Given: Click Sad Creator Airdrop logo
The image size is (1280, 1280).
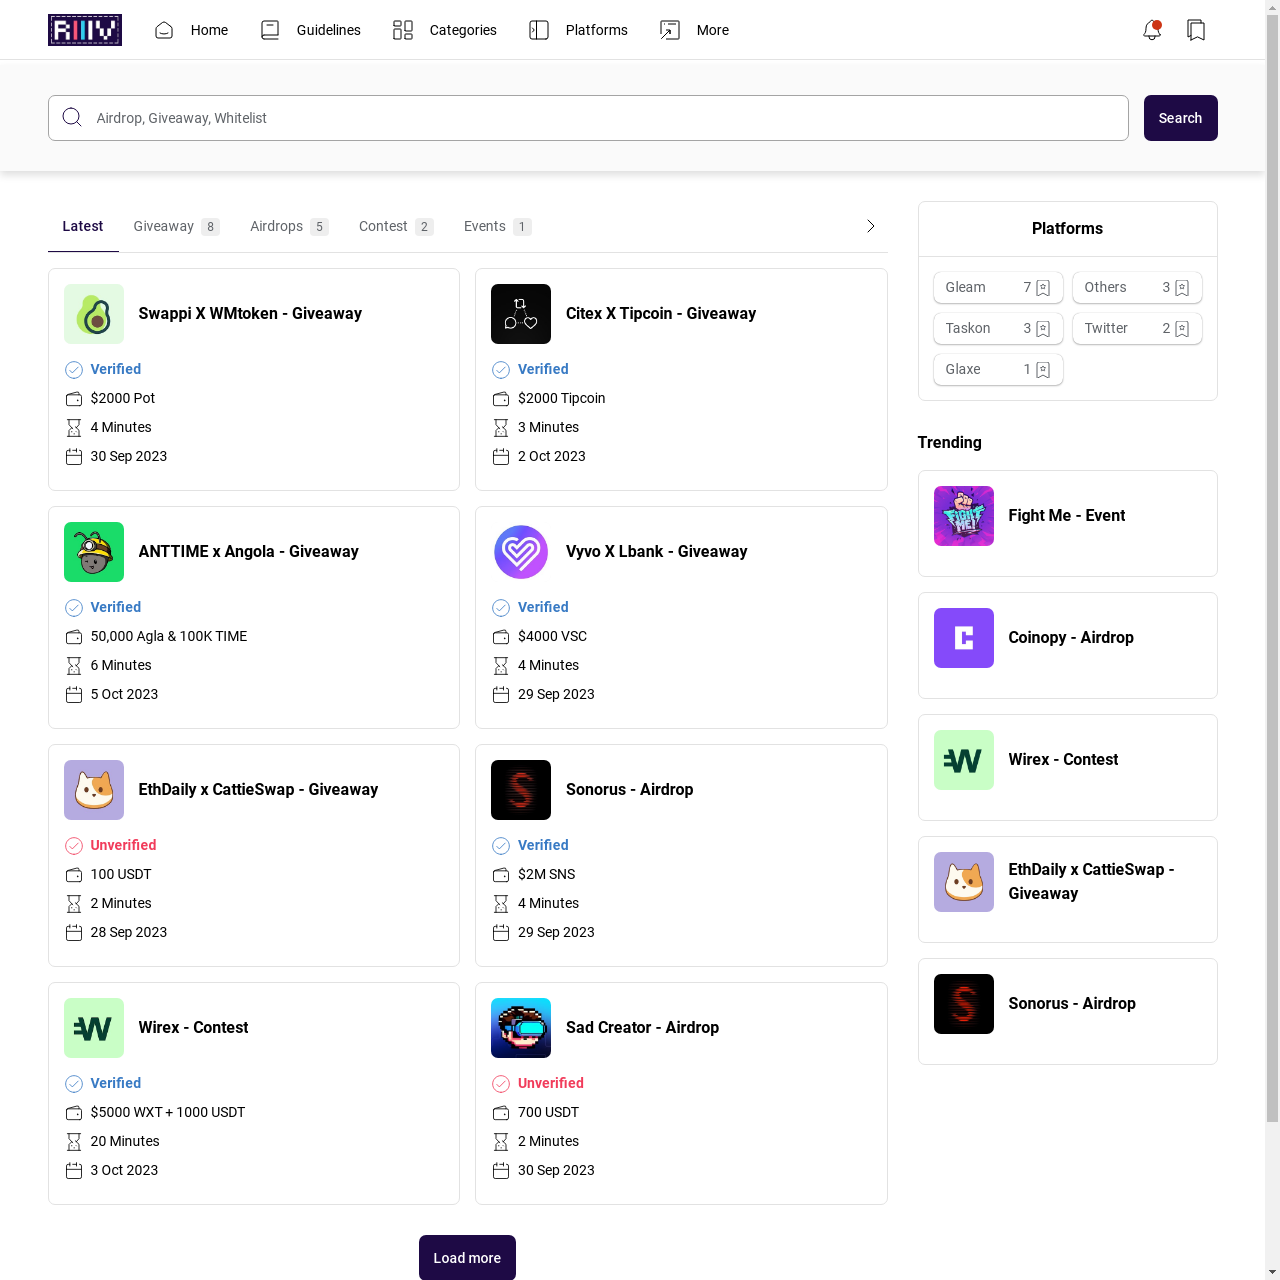Looking at the screenshot, I should (x=521, y=1028).
